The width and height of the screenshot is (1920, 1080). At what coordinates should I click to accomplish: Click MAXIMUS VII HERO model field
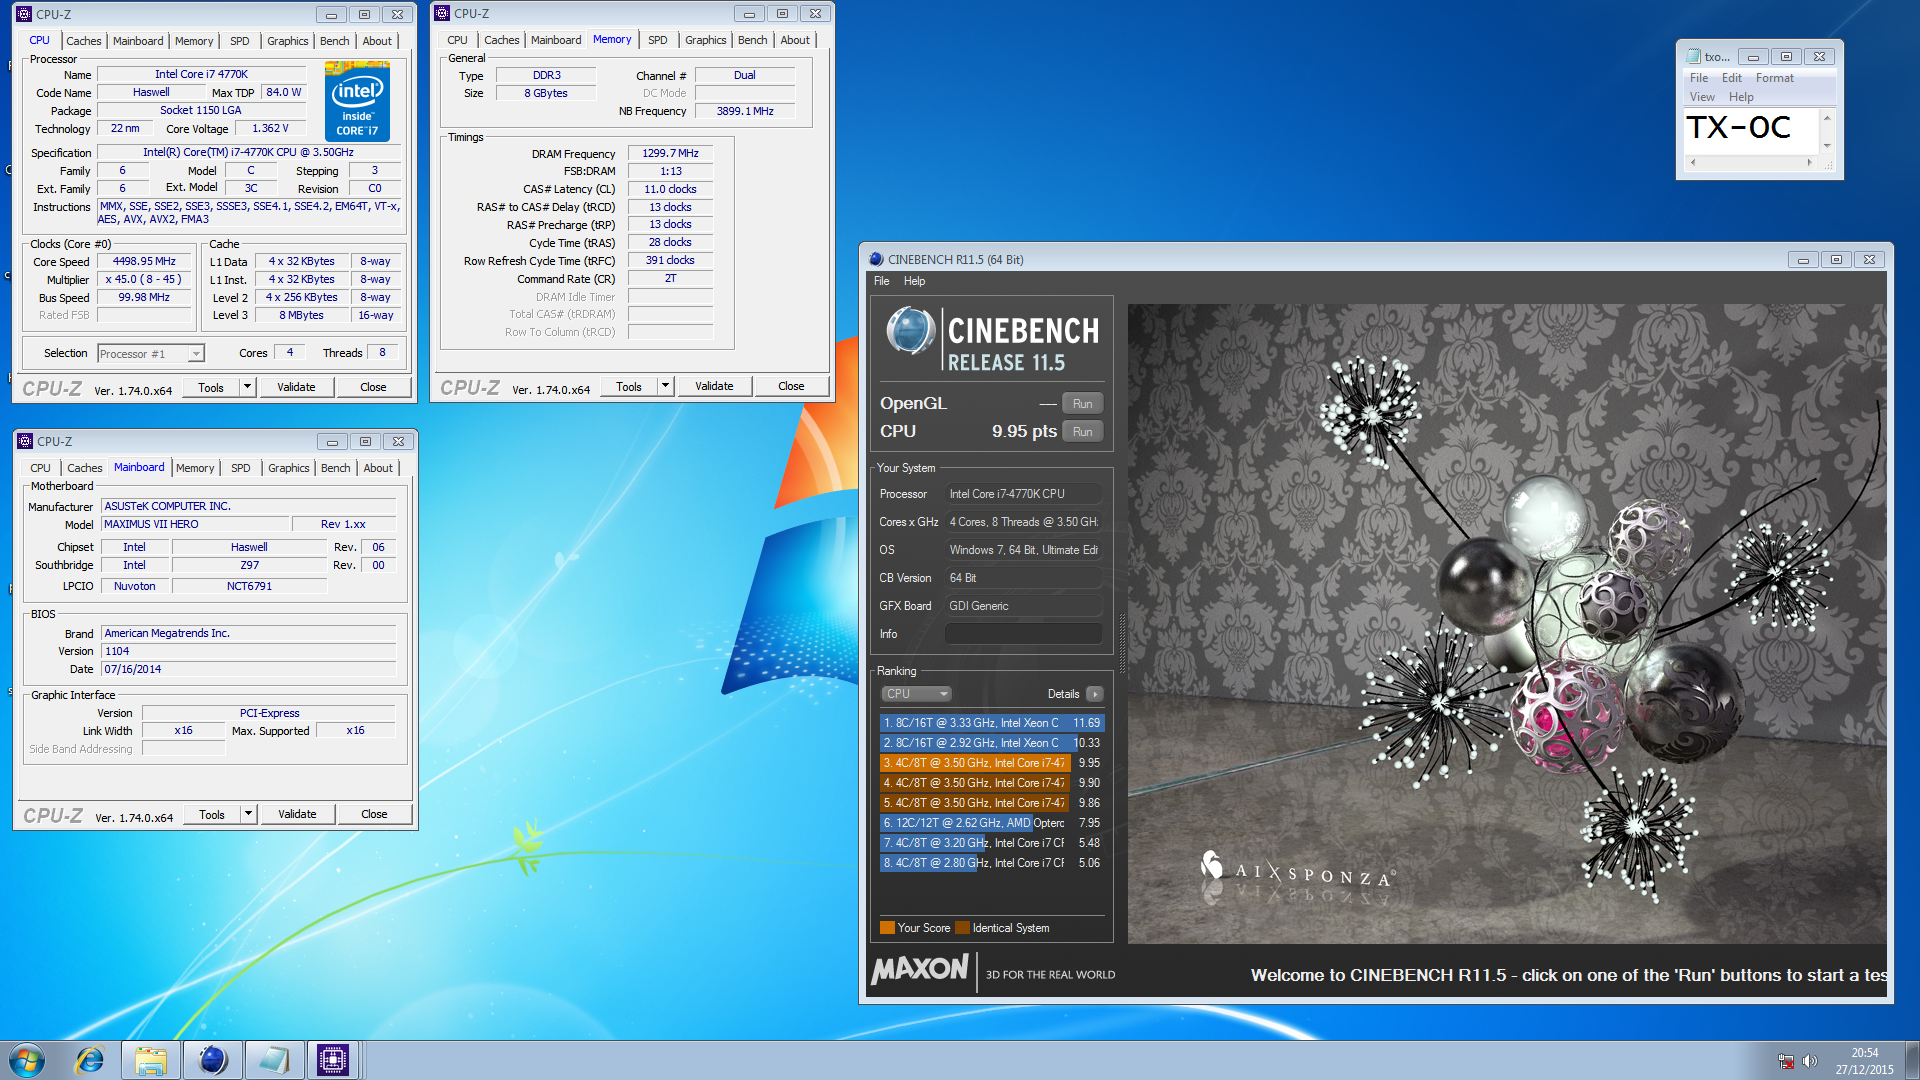[x=195, y=524]
